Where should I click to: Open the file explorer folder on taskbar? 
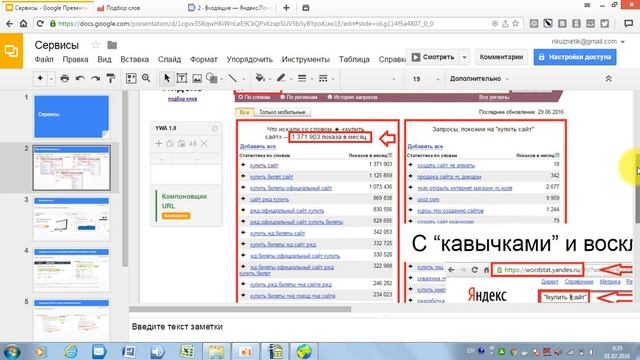click(216, 351)
